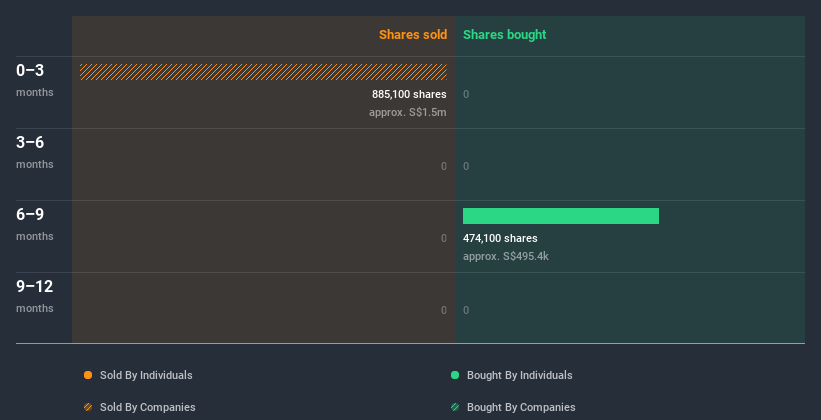Select the Bought By Individuals legend label
The height and width of the screenshot is (420, 821).
pos(519,375)
